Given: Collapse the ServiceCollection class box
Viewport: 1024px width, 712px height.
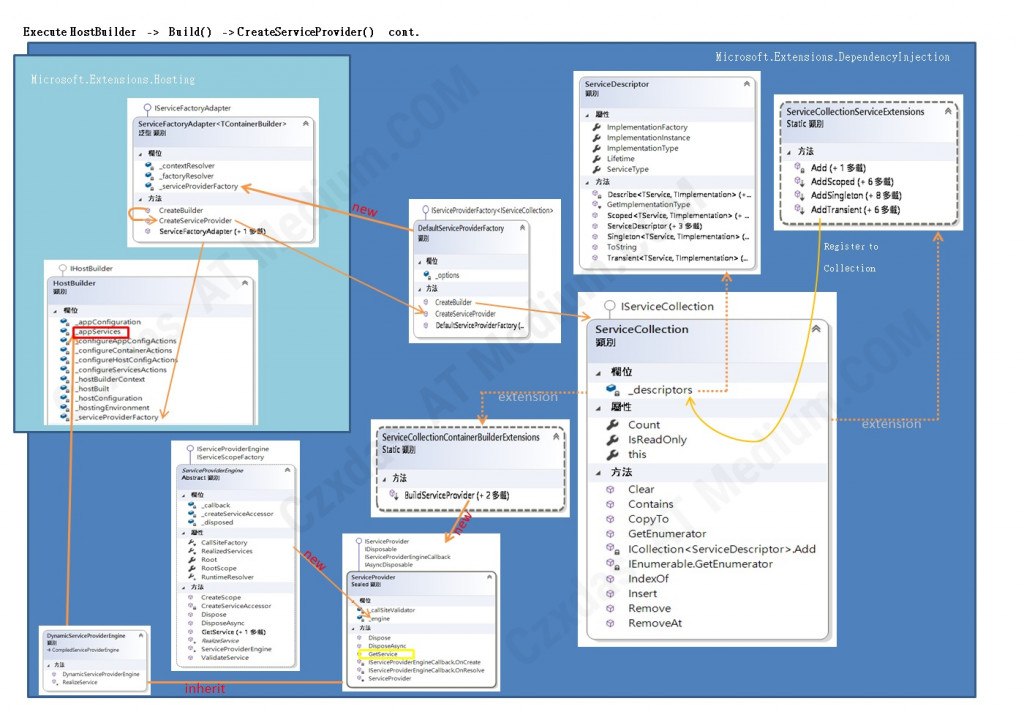Looking at the screenshot, I should (816, 329).
